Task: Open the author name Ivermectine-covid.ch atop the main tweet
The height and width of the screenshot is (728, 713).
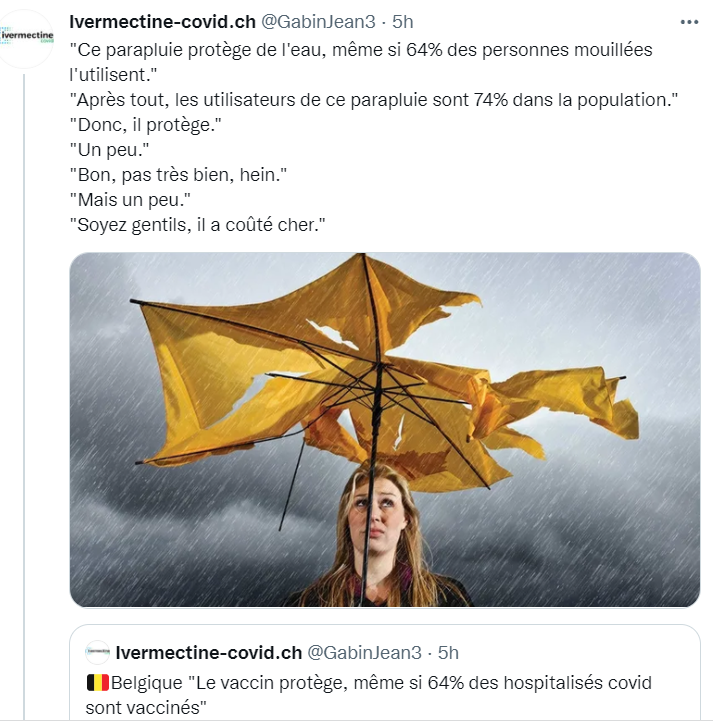Action: tap(162, 22)
